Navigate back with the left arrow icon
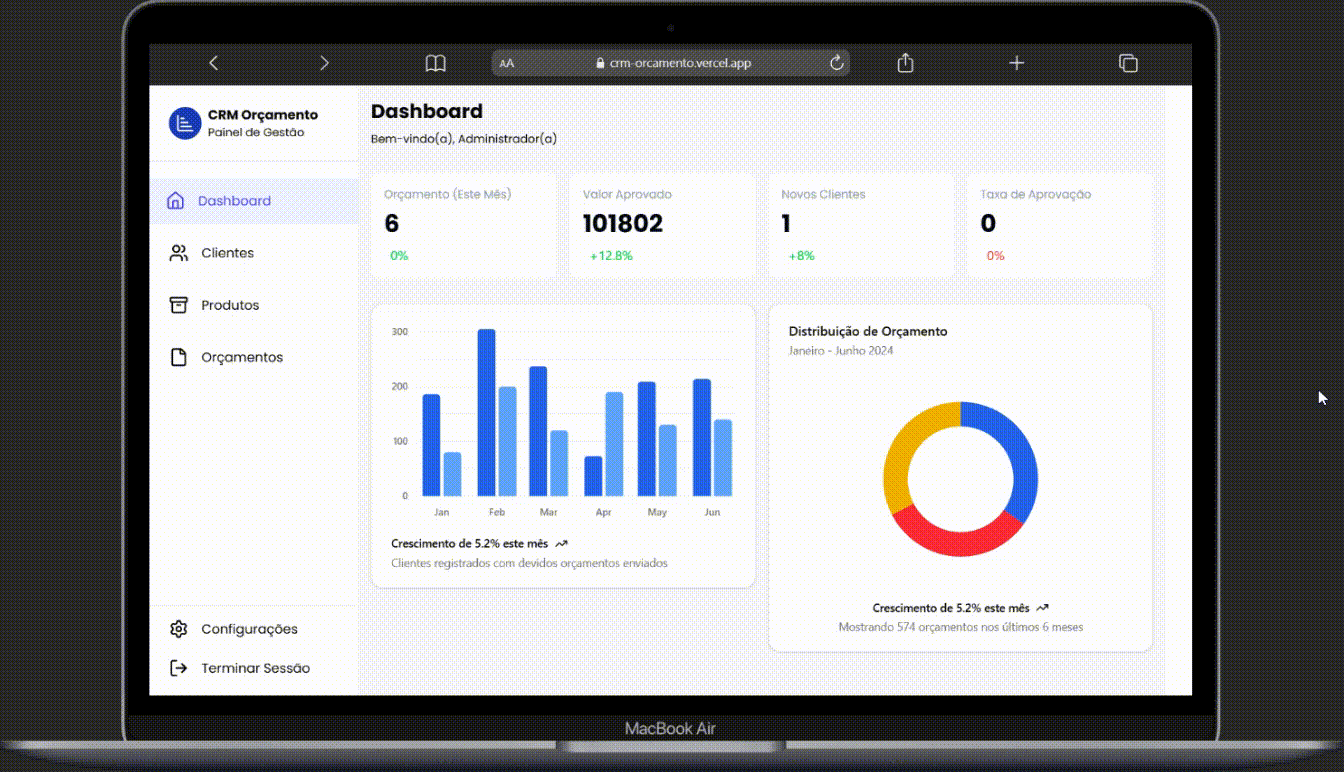The width and height of the screenshot is (1344, 772). [213, 62]
